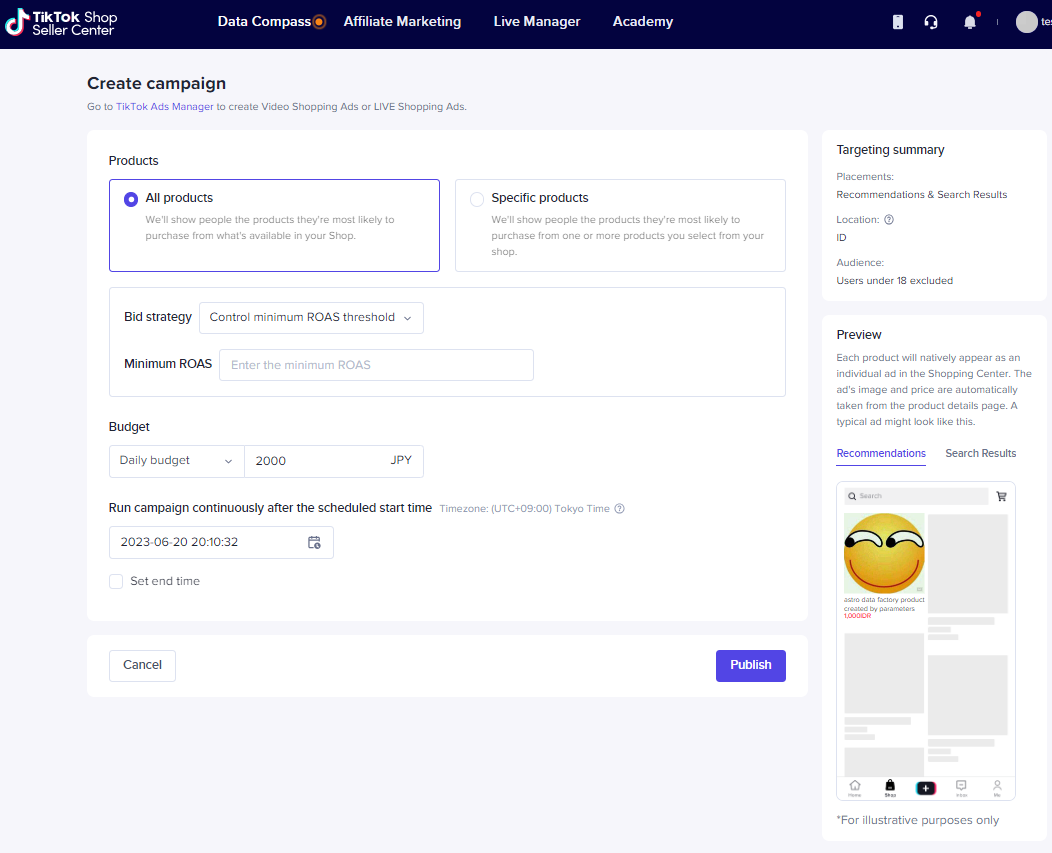Click the timezone info question mark icon
1052x853 pixels.
[619, 509]
